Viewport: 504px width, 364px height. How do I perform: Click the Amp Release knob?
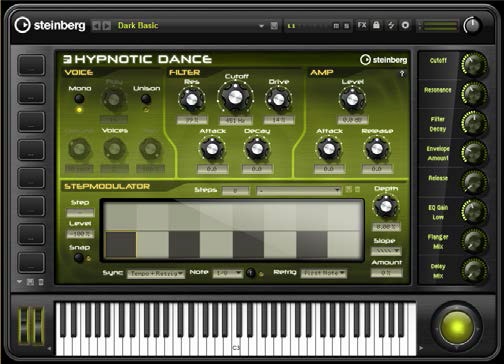coord(377,149)
